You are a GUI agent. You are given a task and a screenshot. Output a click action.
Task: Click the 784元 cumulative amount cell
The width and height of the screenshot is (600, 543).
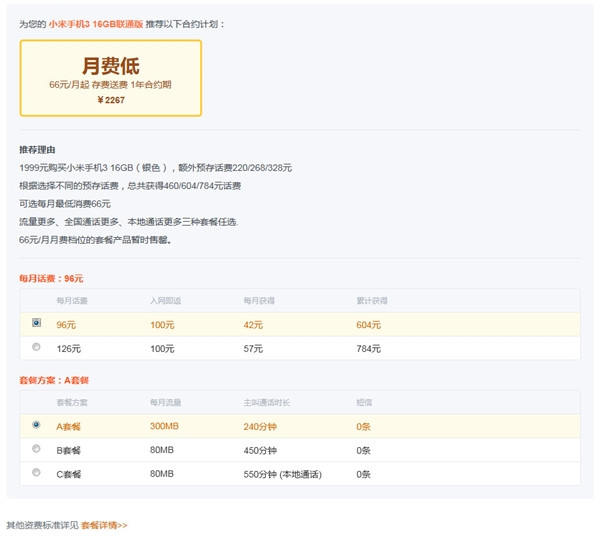[368, 348]
